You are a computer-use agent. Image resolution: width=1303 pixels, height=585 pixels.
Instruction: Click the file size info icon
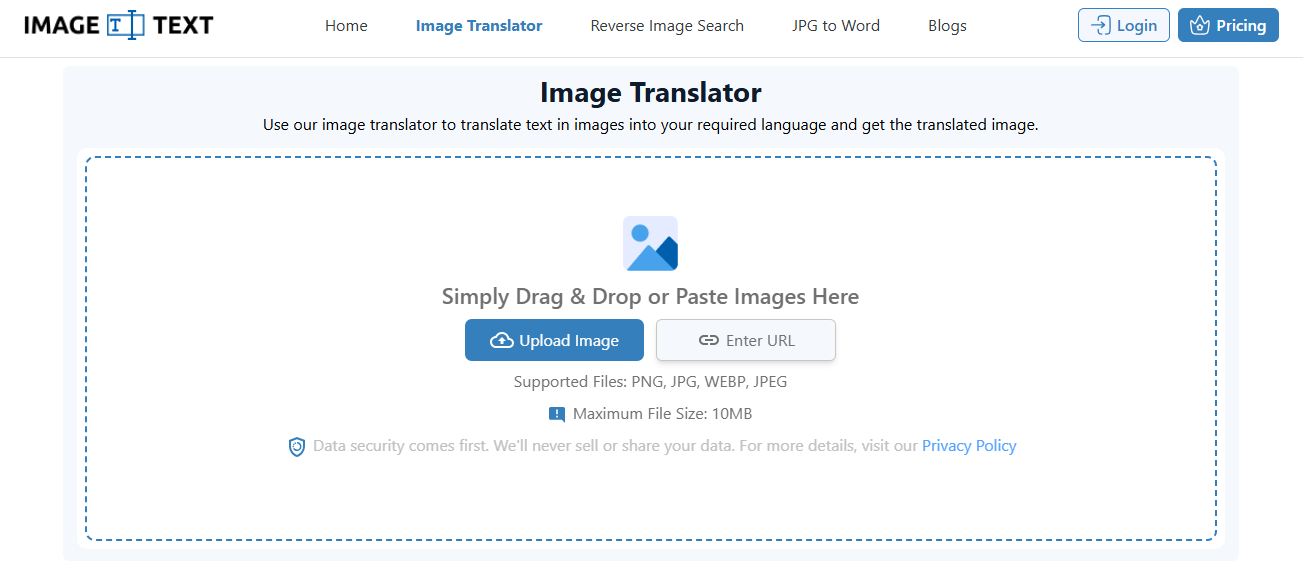pyautogui.click(x=557, y=414)
